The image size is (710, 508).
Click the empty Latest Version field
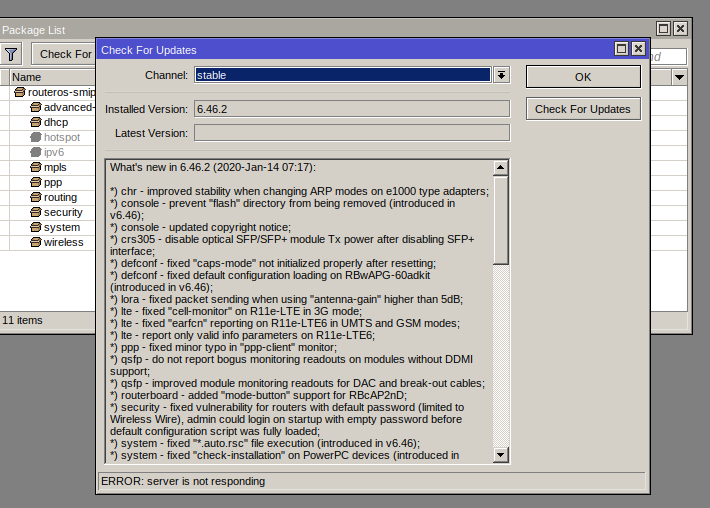pyautogui.click(x=352, y=133)
